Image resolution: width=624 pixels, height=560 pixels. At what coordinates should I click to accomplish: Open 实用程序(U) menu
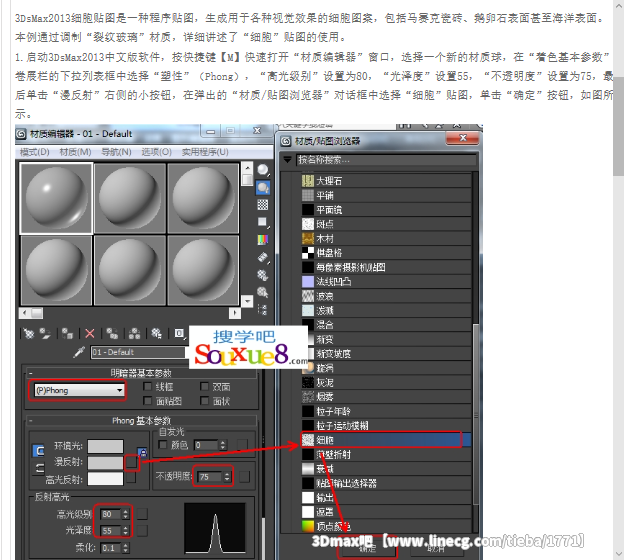(205, 152)
